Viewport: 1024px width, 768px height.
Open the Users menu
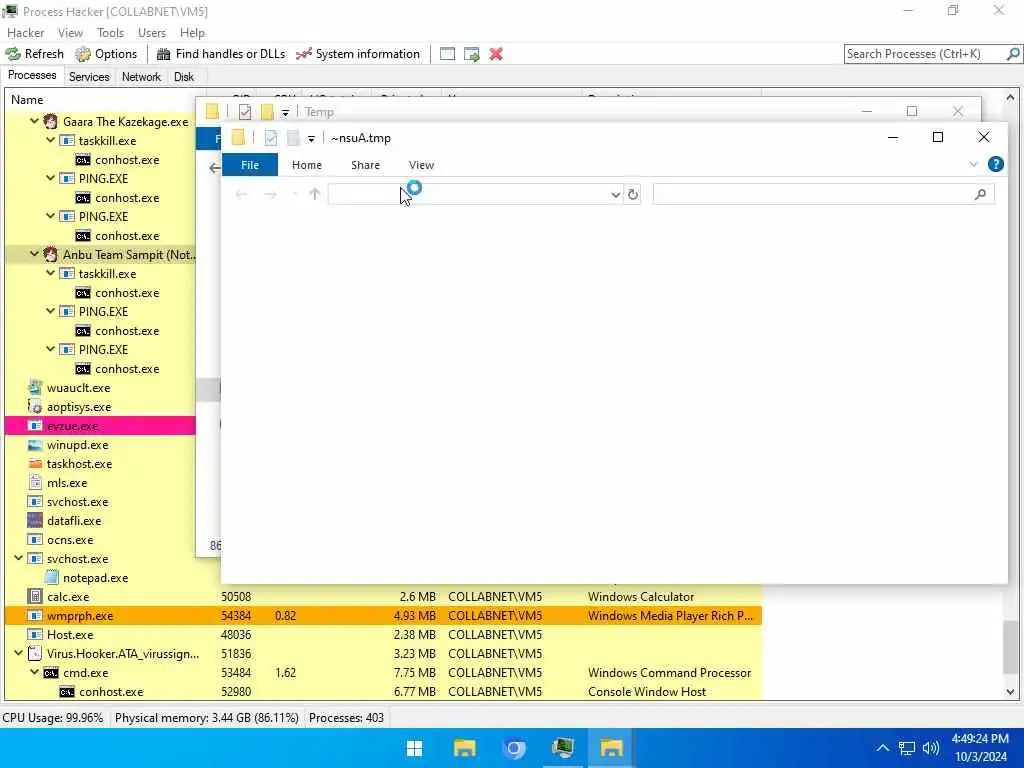pos(152,33)
